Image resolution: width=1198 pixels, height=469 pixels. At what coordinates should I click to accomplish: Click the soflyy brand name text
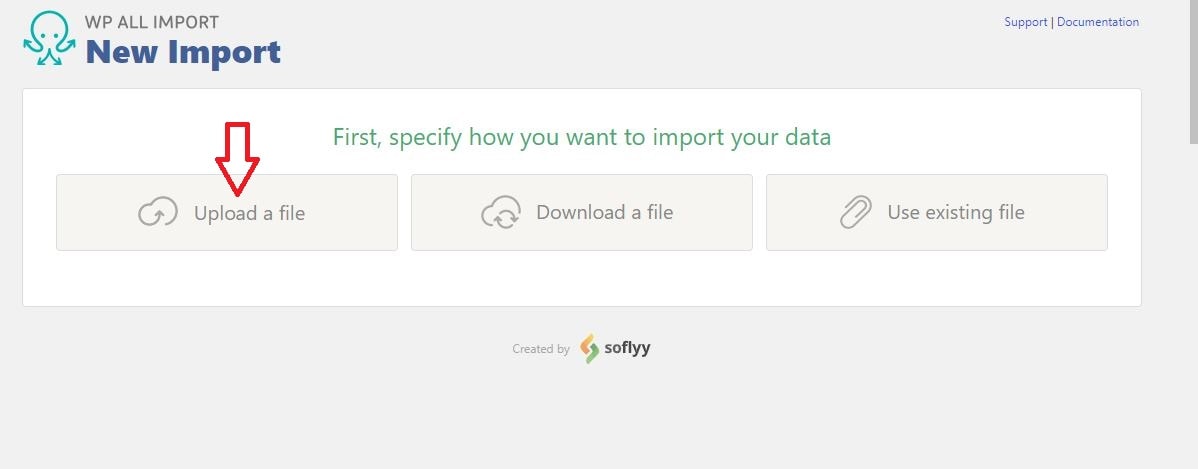pos(627,348)
